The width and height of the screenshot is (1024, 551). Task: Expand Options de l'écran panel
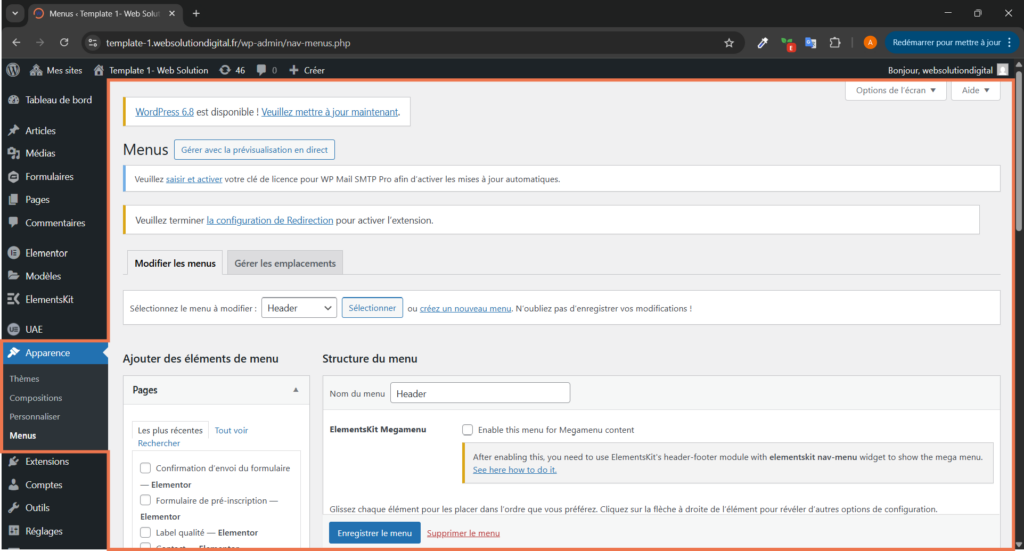point(895,90)
